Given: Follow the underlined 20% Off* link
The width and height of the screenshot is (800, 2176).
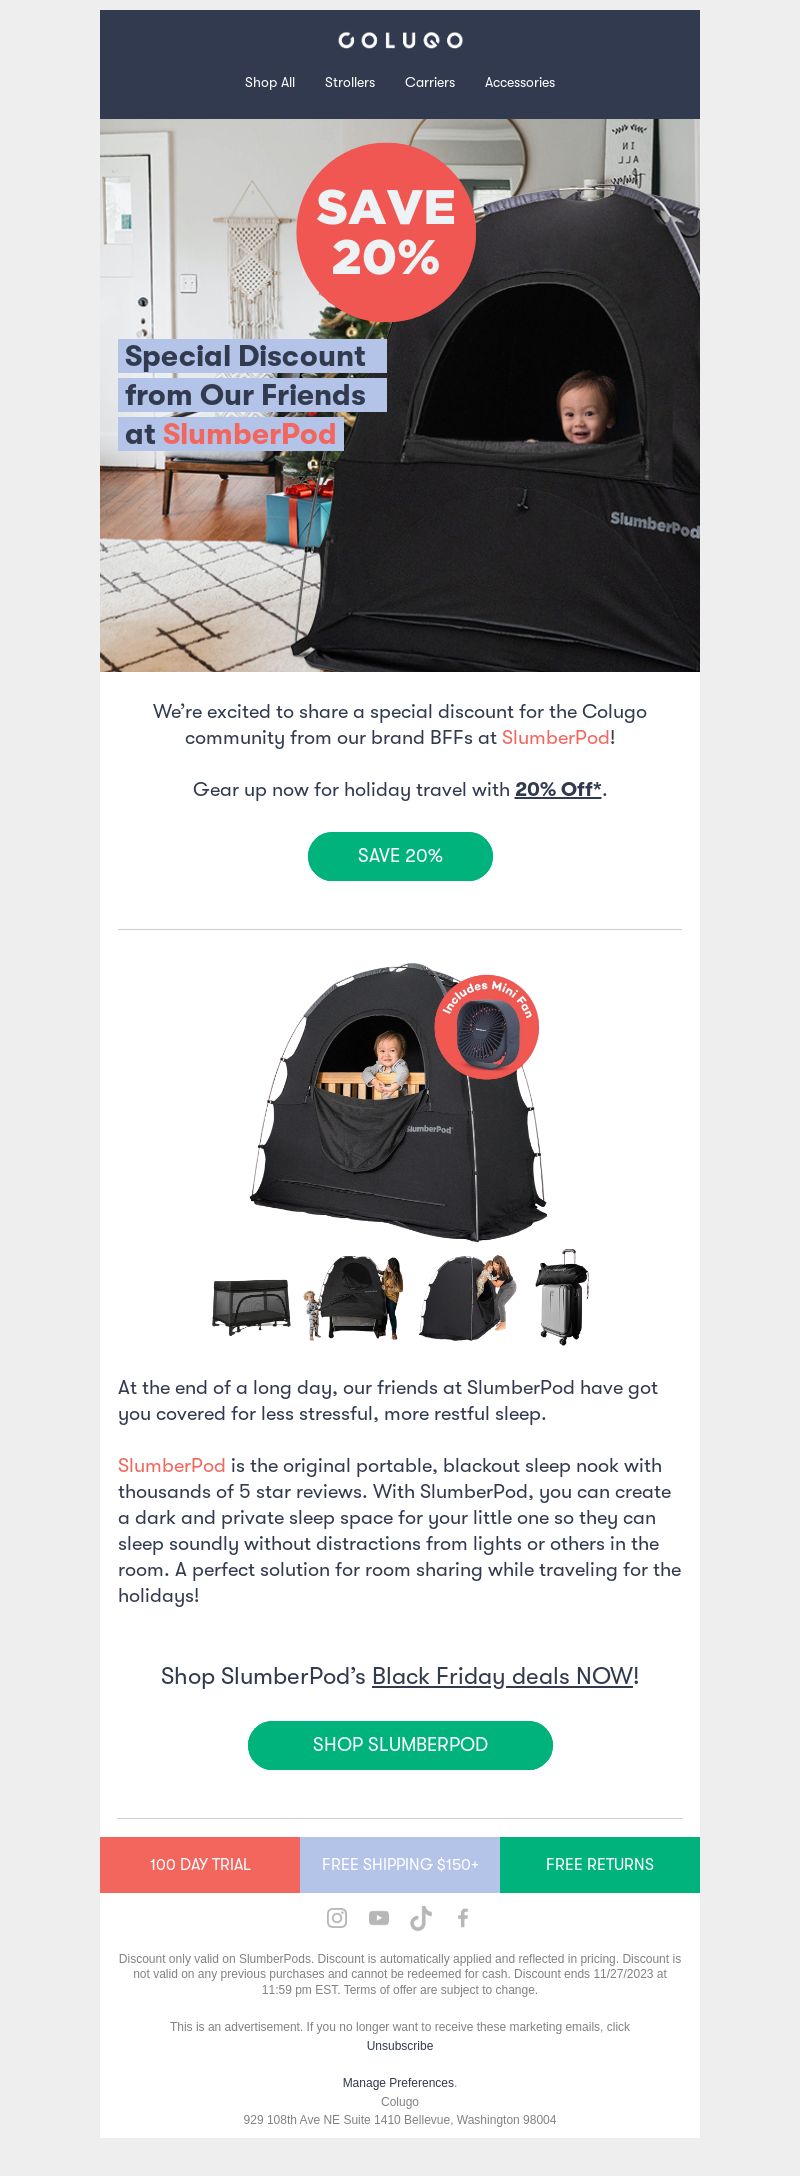Looking at the screenshot, I should click(x=558, y=789).
